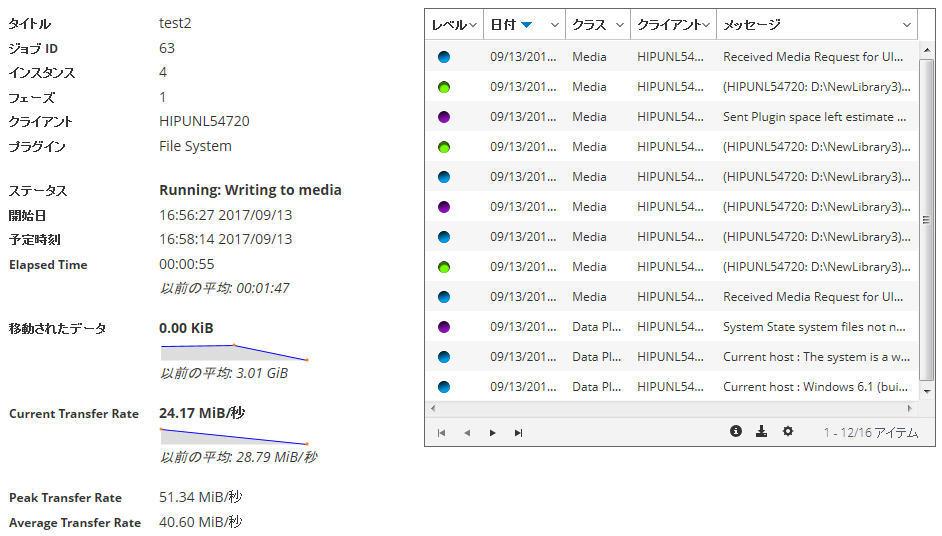Click the vertical scrollbar down arrow
Image resolution: width=942 pixels, height=536 pixels.
(x=927, y=391)
